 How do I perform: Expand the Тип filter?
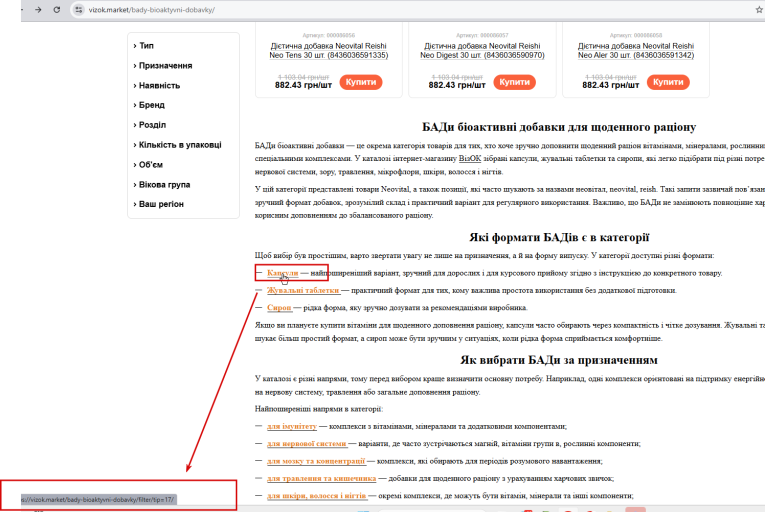(x=143, y=45)
